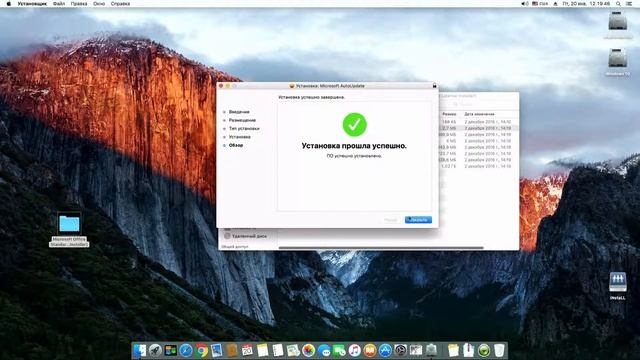Click the lock icon in installer title bar

434,86
